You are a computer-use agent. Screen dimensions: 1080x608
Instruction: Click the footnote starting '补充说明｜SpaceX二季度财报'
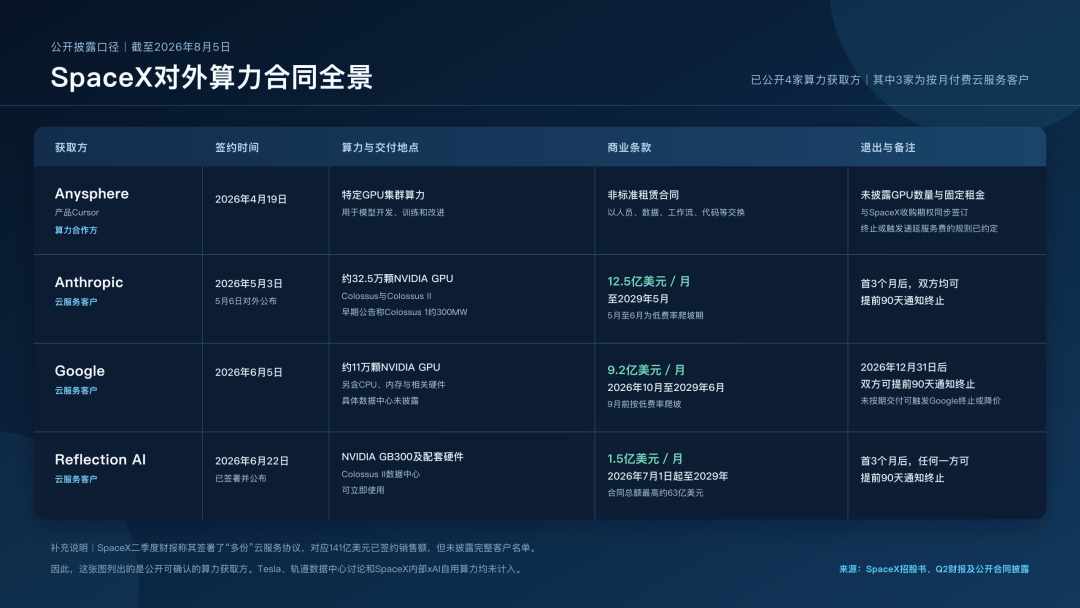click(x=295, y=548)
